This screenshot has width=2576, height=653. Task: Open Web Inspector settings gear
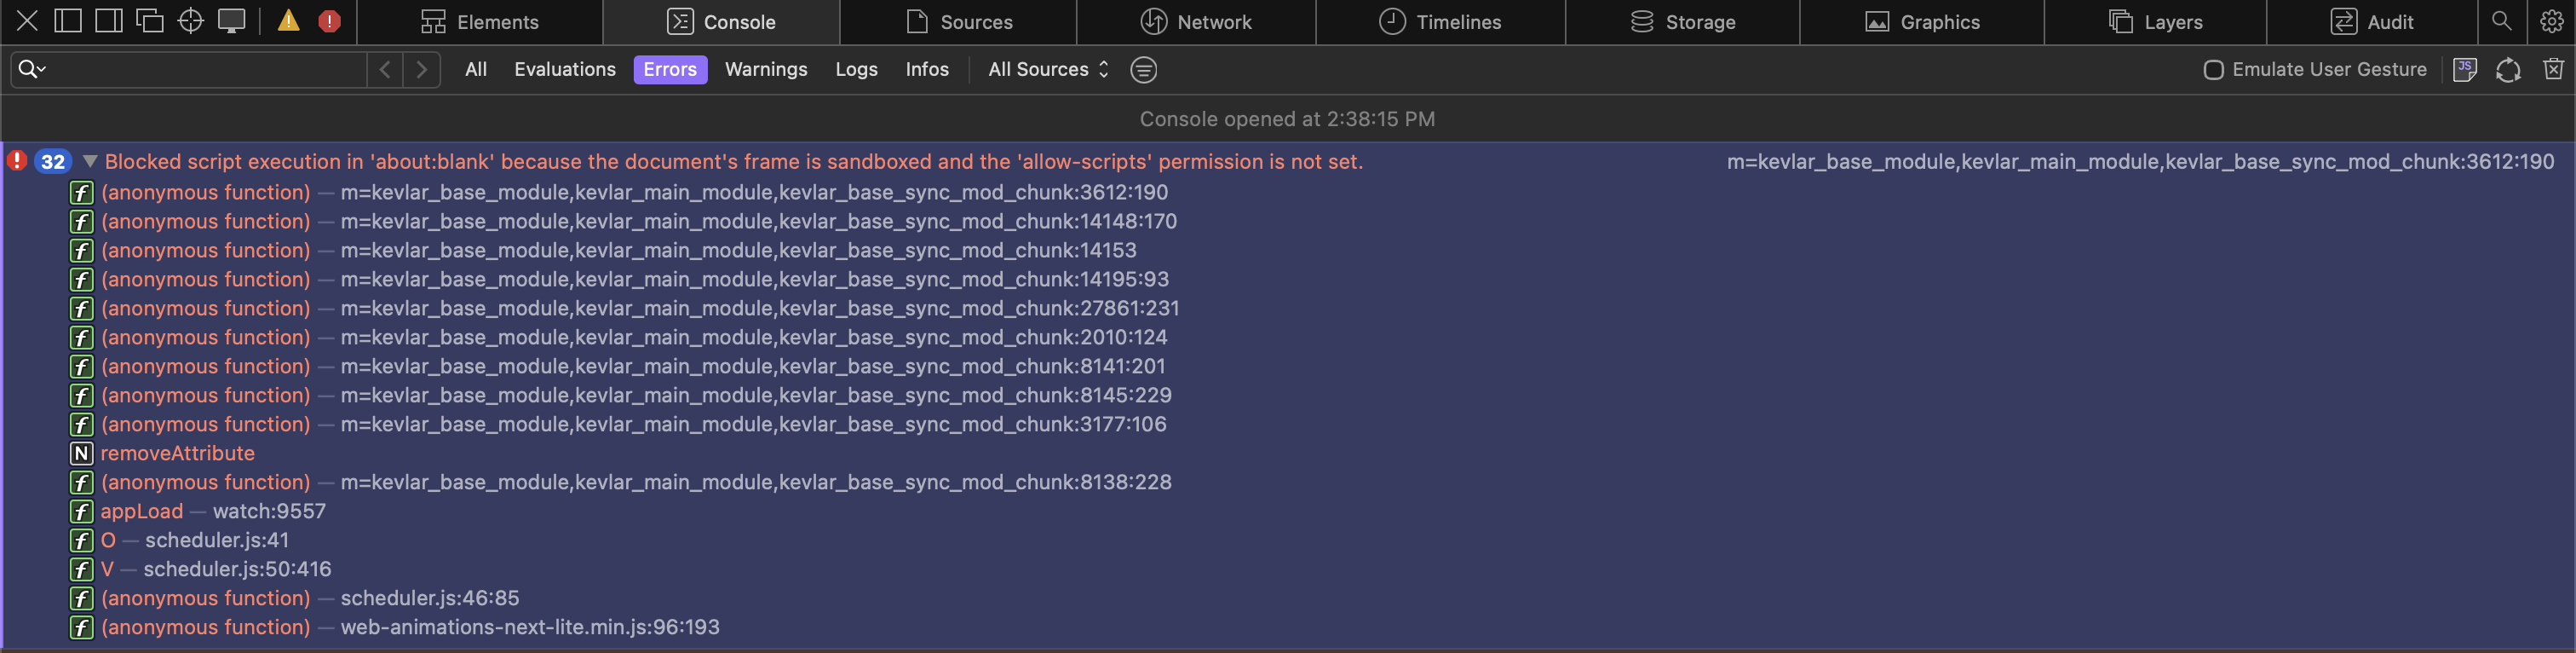coord(2551,21)
